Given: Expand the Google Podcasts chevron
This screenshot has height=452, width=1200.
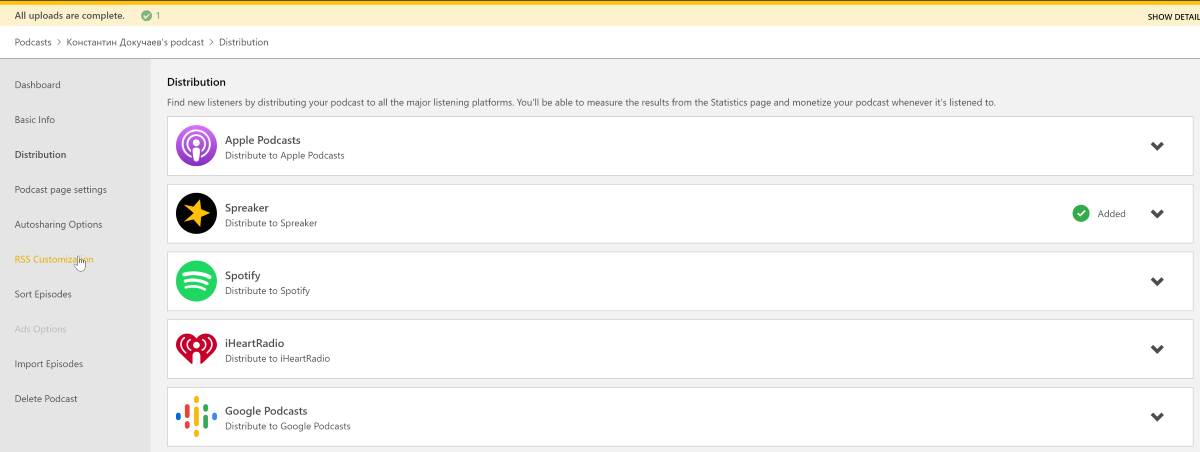Looking at the screenshot, I should [1157, 417].
